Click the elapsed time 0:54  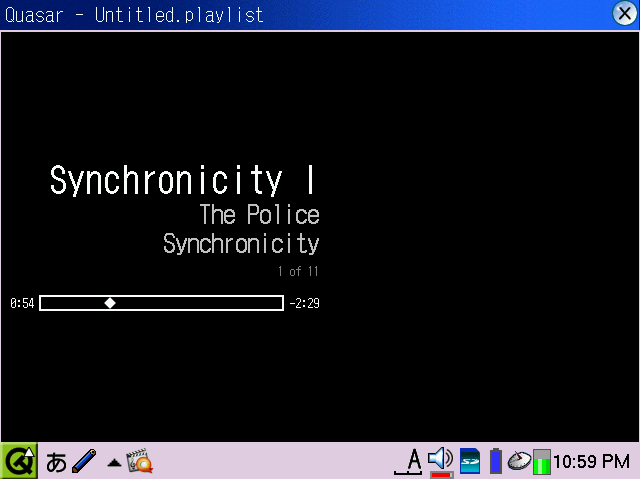pos(22,303)
